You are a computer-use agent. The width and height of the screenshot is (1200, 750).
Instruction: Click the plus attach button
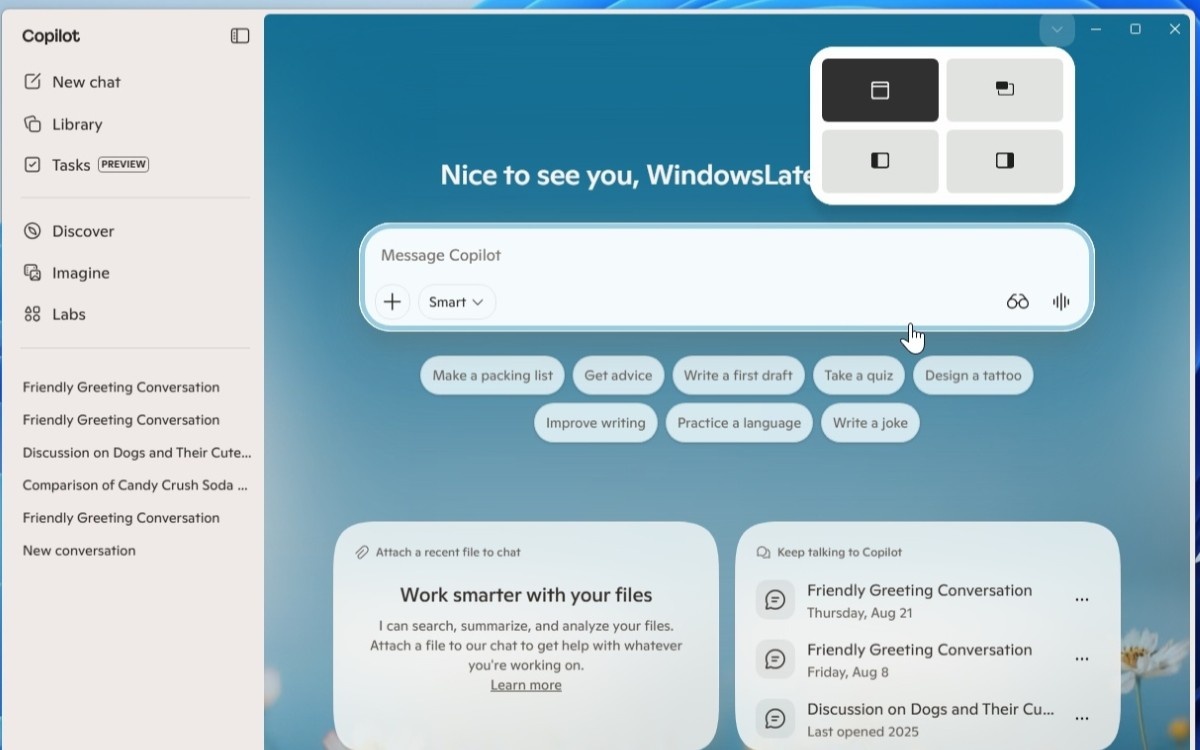(x=392, y=302)
